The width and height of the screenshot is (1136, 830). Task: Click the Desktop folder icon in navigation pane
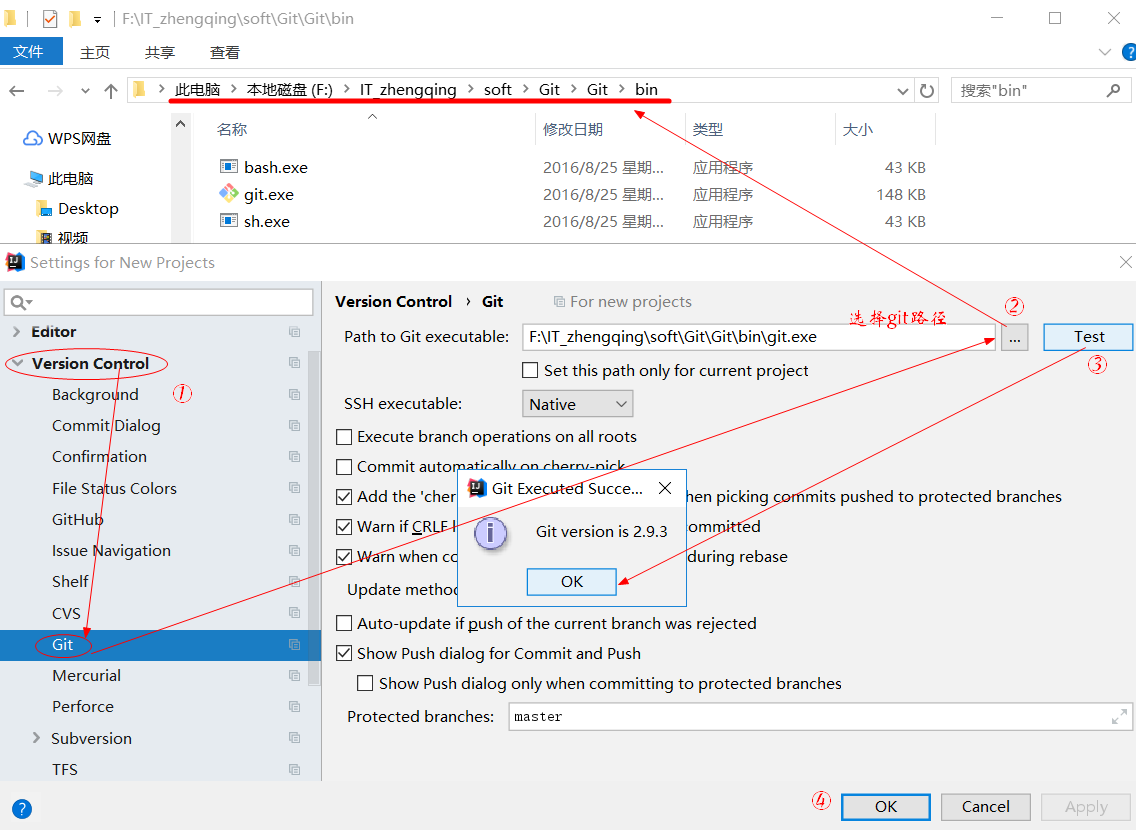(44, 209)
